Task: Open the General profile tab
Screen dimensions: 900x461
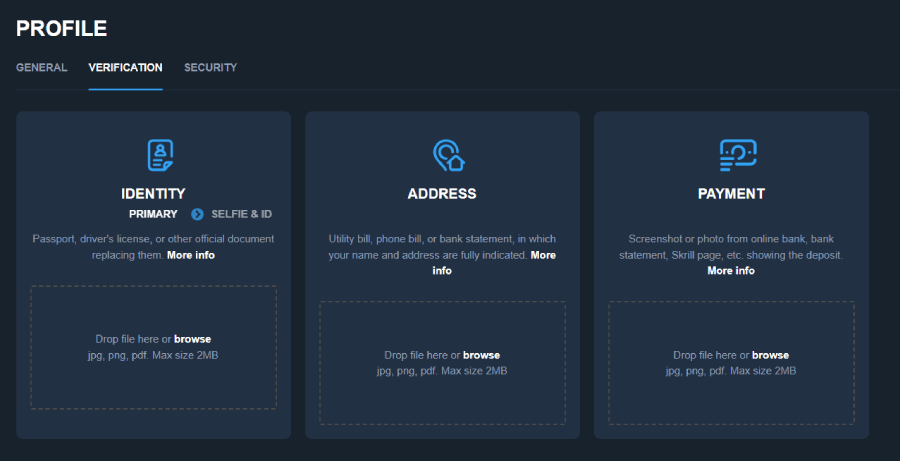Action: pyautogui.click(x=41, y=68)
